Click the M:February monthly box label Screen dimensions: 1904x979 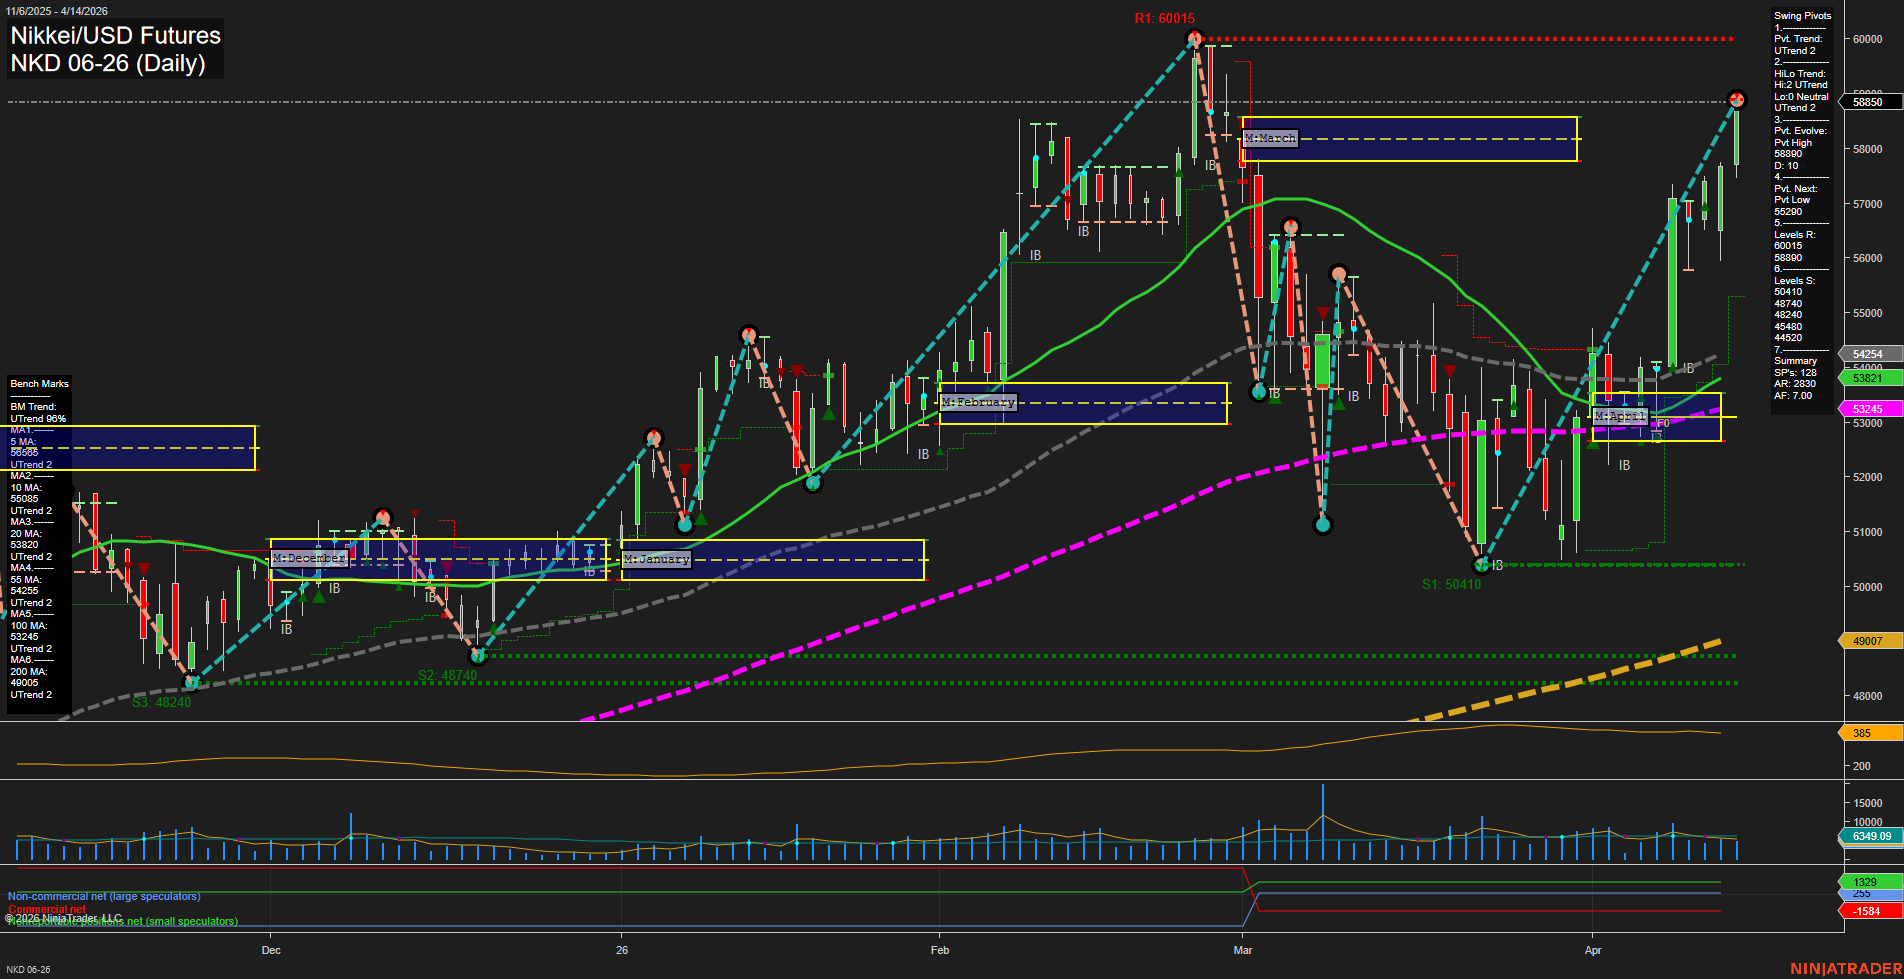[980, 401]
